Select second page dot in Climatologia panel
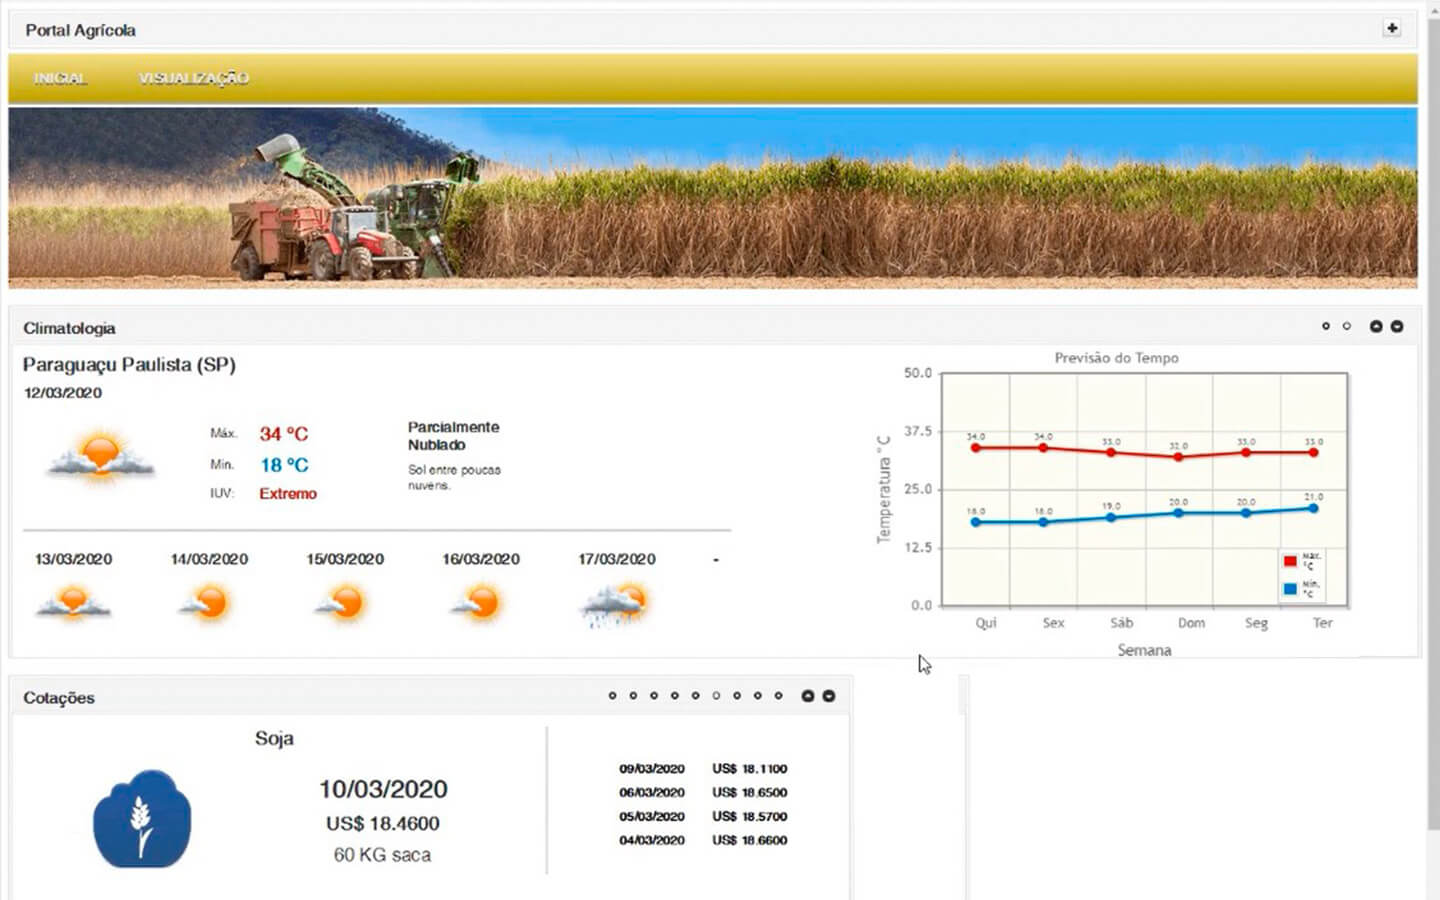Viewport: 1440px width, 900px height. coord(1347,327)
